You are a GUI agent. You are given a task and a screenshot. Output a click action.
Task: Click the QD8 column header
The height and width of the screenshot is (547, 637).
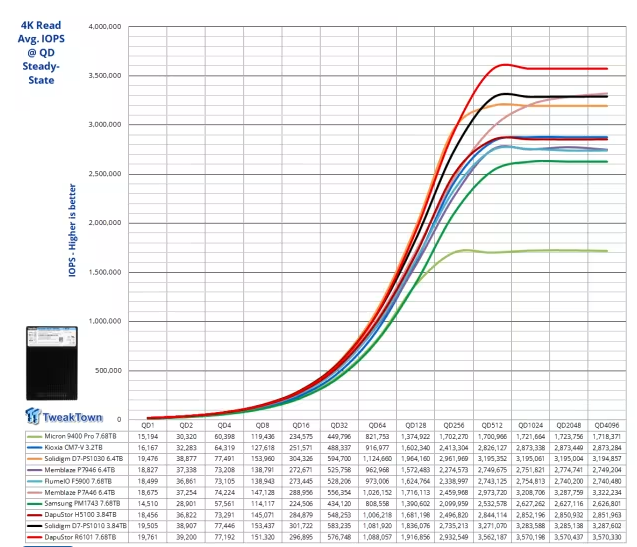coord(262,425)
